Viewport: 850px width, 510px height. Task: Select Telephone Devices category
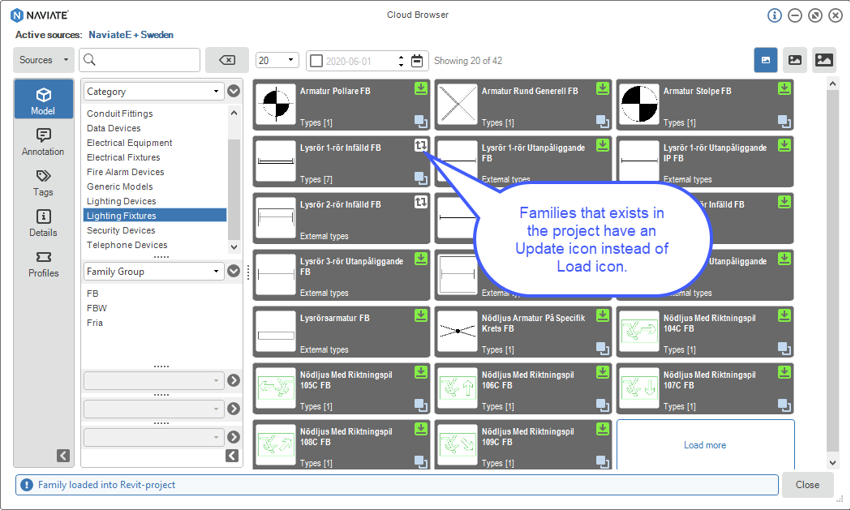(127, 245)
